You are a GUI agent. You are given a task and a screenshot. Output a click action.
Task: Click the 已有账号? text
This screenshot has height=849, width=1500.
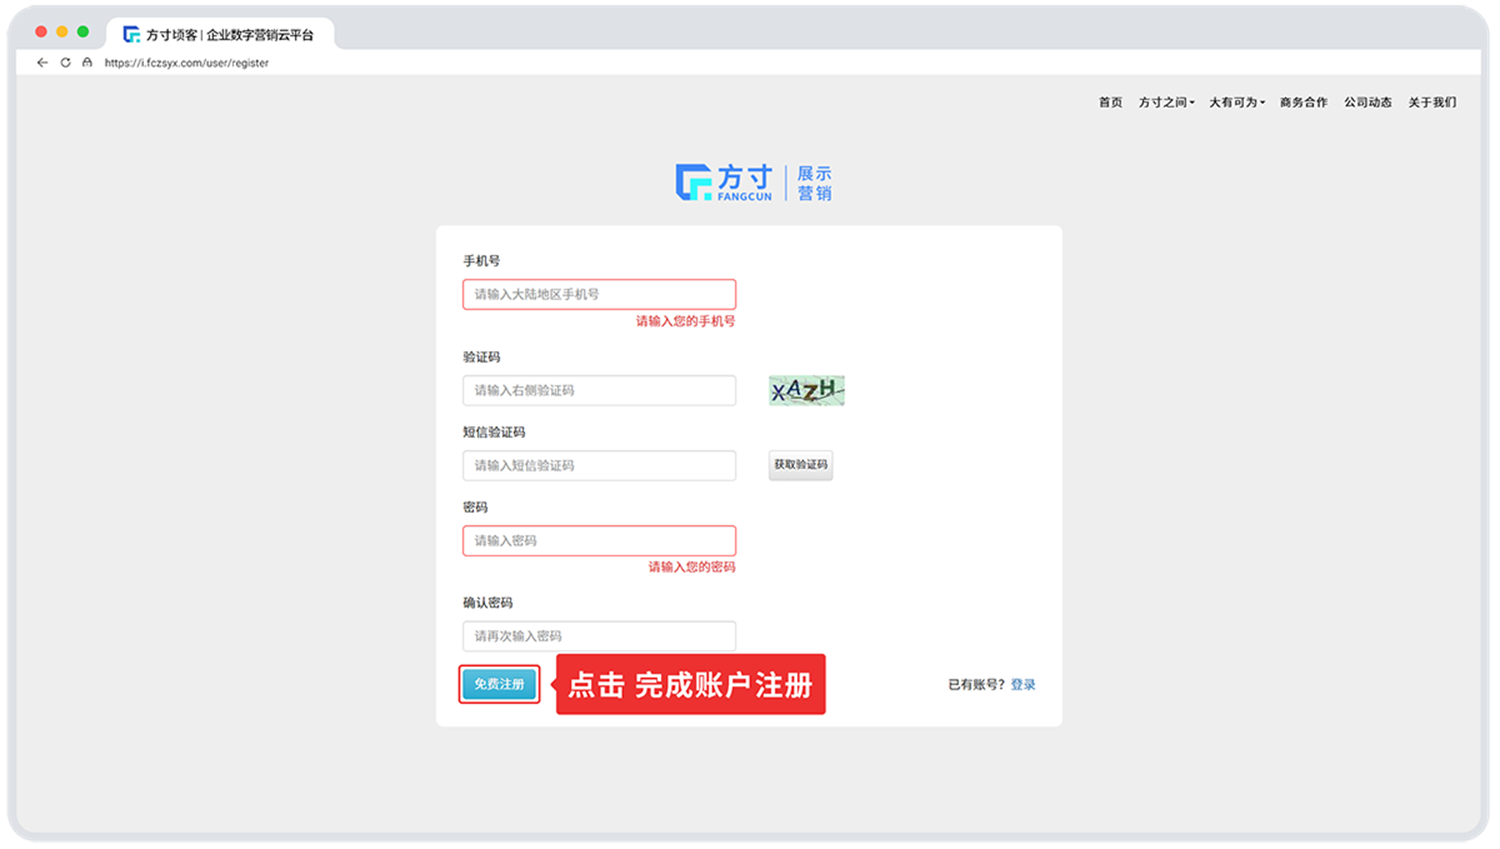point(976,685)
